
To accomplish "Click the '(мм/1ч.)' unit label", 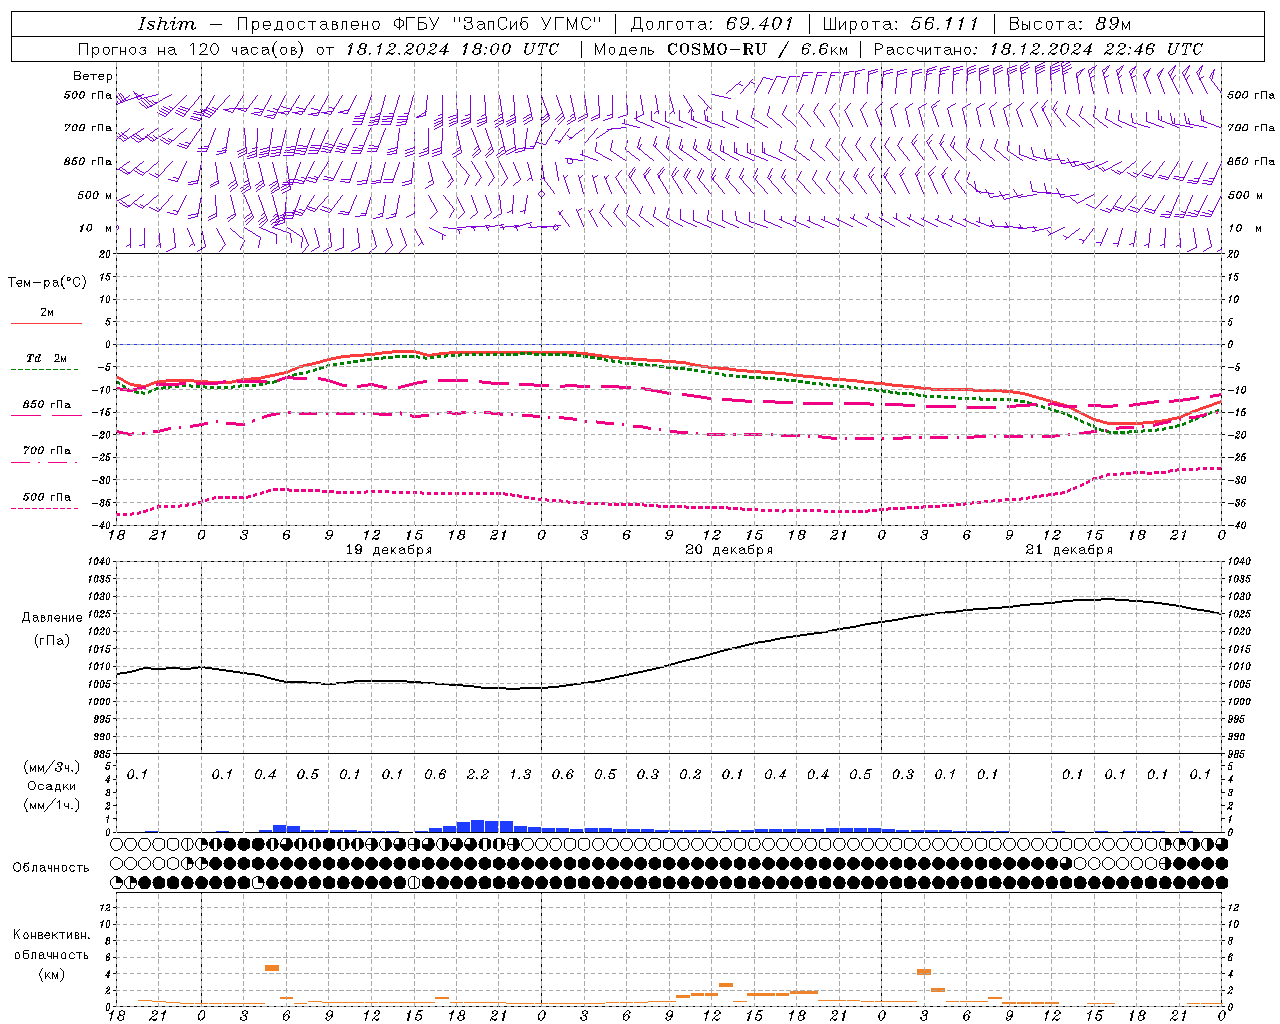I will (52, 805).
